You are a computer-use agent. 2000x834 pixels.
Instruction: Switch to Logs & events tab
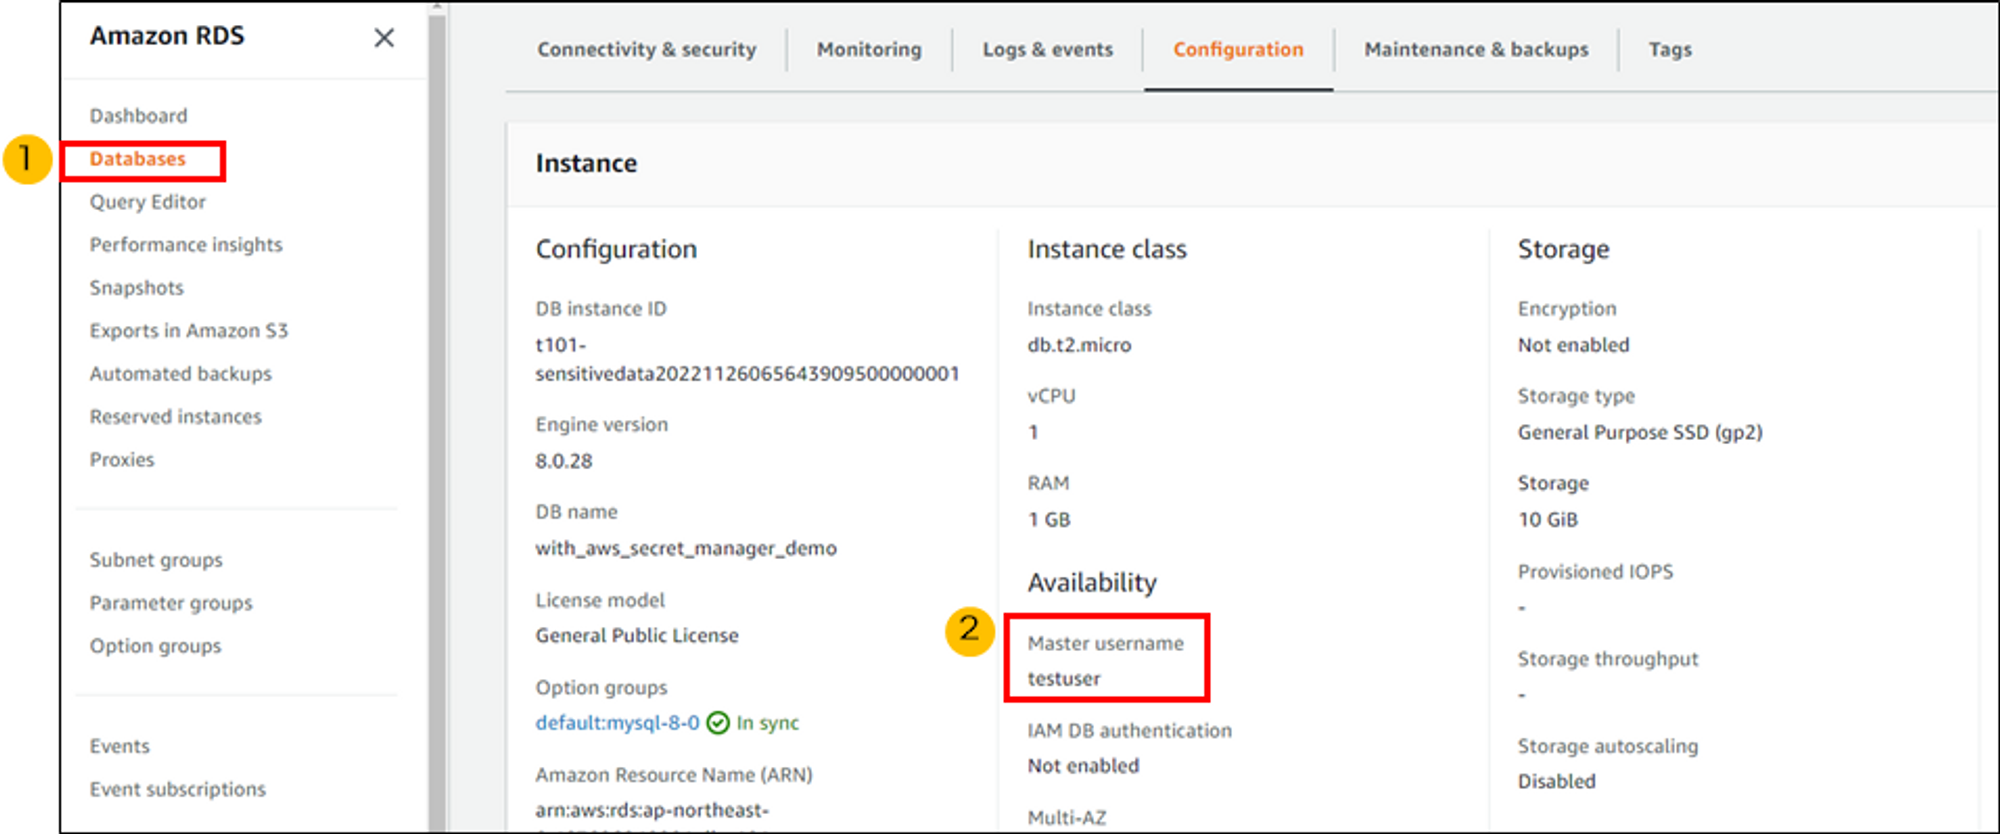(1048, 49)
